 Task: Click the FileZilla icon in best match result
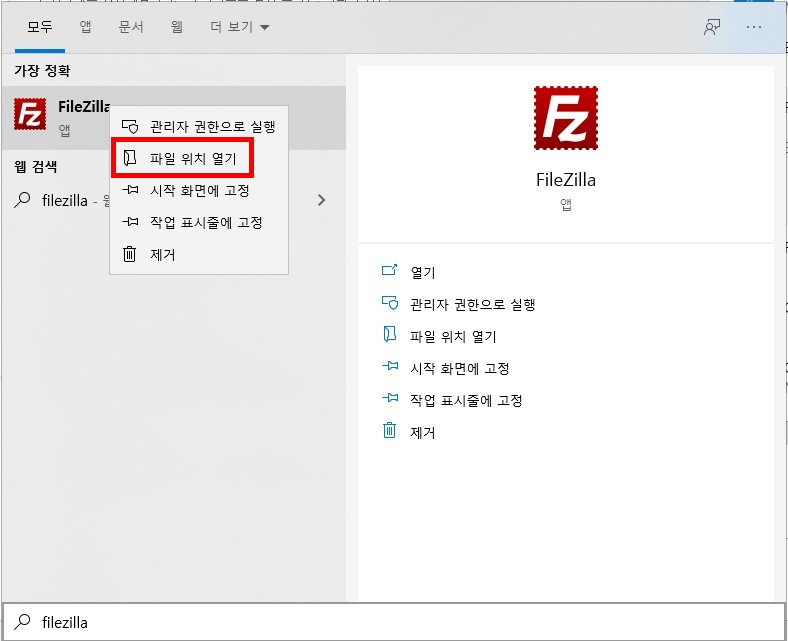coord(30,114)
